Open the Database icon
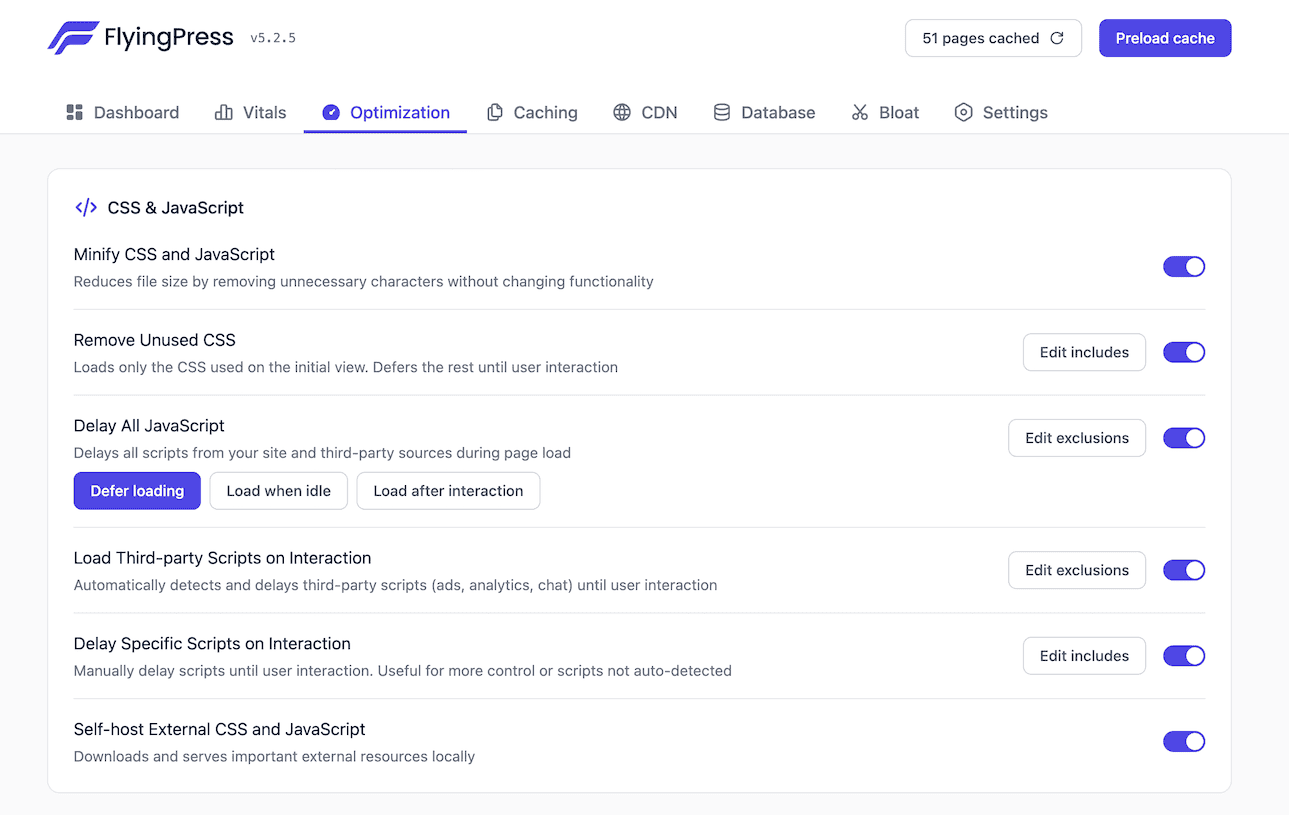 pos(722,112)
